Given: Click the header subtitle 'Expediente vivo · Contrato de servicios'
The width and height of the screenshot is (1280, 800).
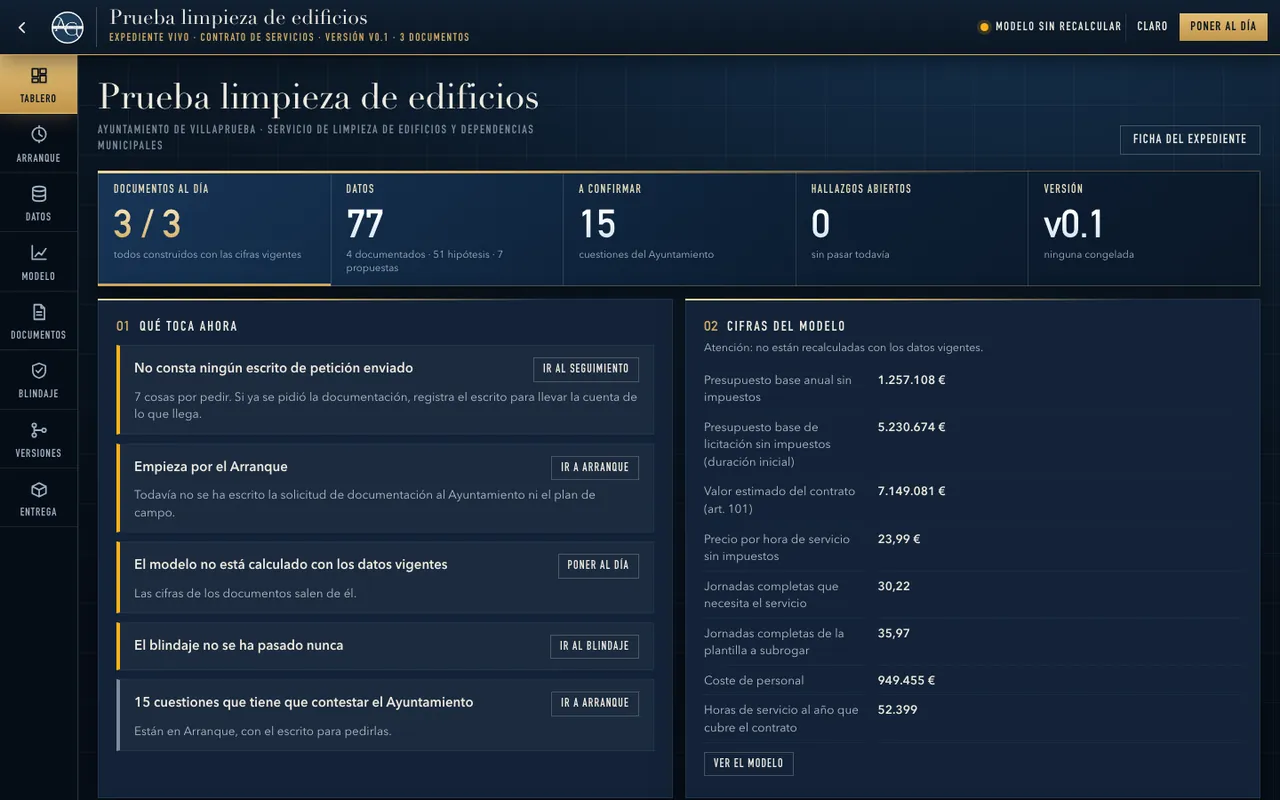Looking at the screenshot, I should pos(213,38).
